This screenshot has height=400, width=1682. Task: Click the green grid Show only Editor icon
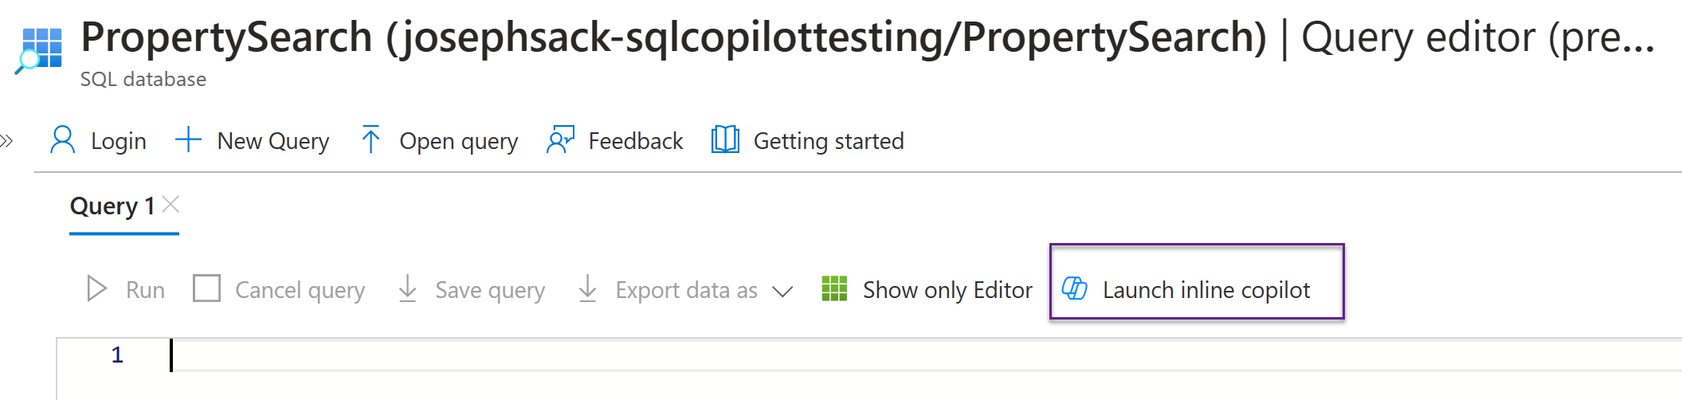point(834,289)
